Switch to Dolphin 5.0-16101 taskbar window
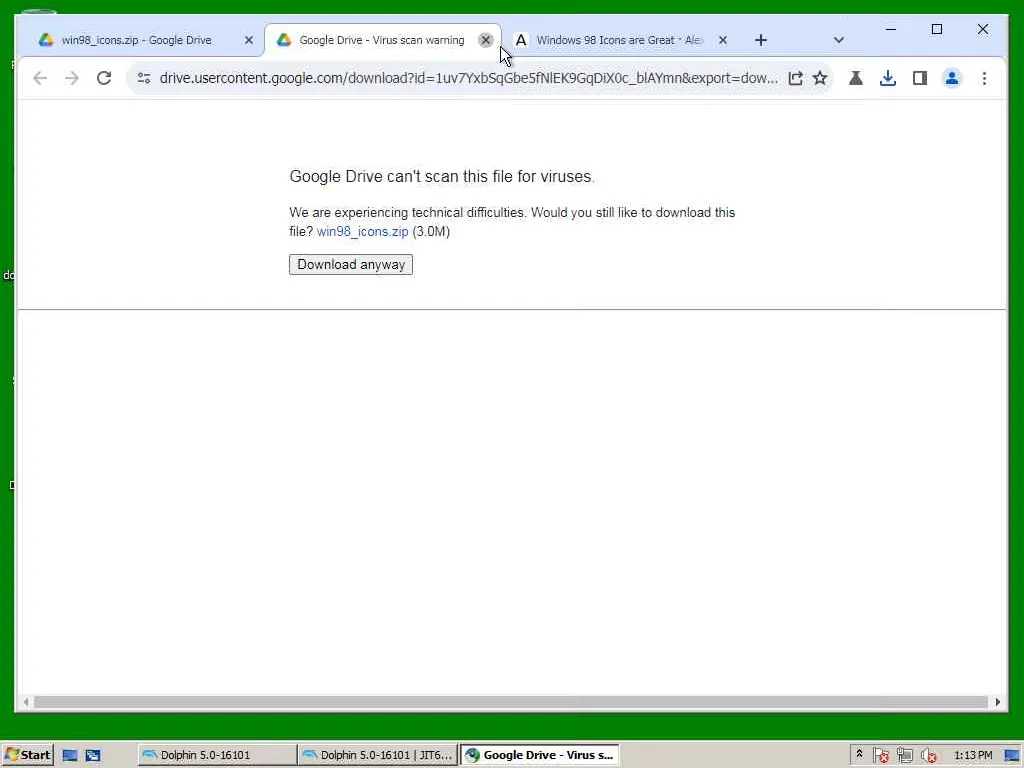The height and width of the screenshot is (768, 1024). click(217, 755)
